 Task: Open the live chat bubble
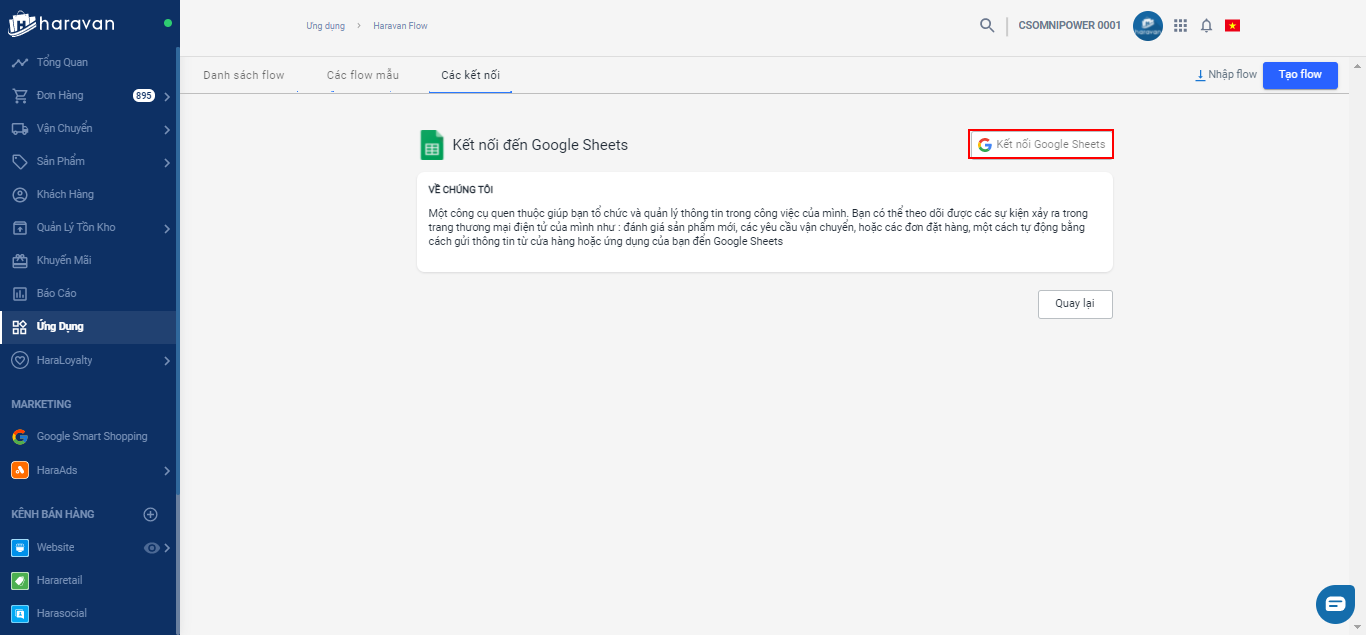pos(1335,603)
